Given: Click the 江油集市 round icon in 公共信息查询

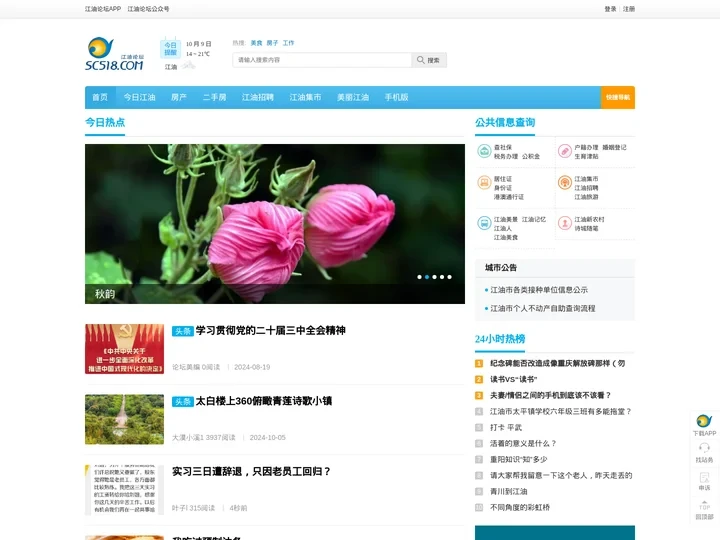Looking at the screenshot, I should (565, 183).
